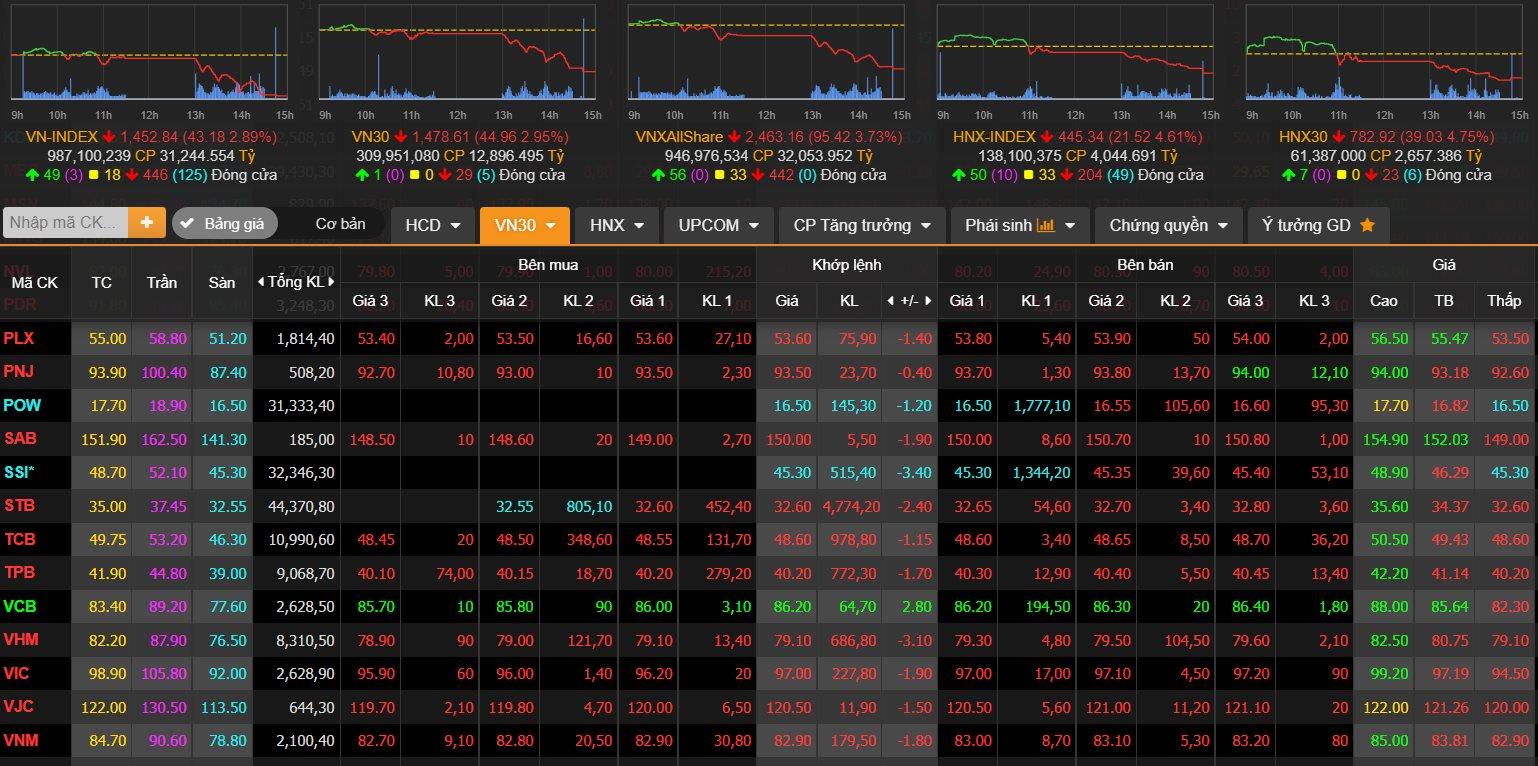The image size is (1538, 766).
Task: Click STB matched volume 4,774,20
Action: coord(849,507)
